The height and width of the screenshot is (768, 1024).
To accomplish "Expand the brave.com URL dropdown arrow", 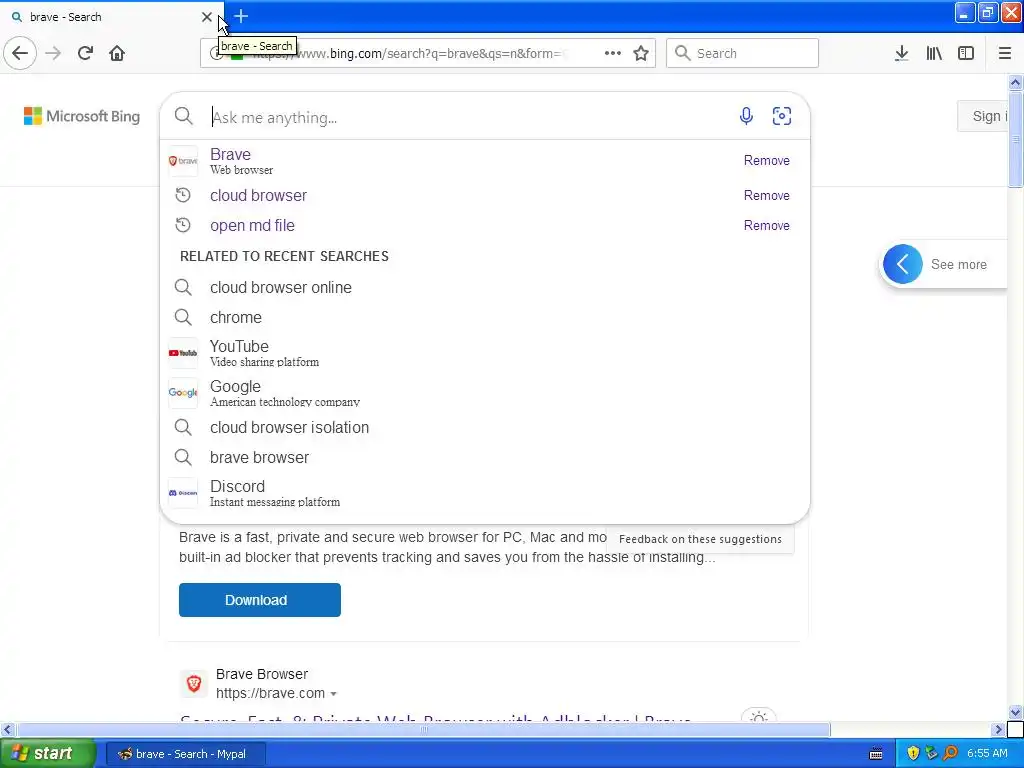I will [334, 694].
